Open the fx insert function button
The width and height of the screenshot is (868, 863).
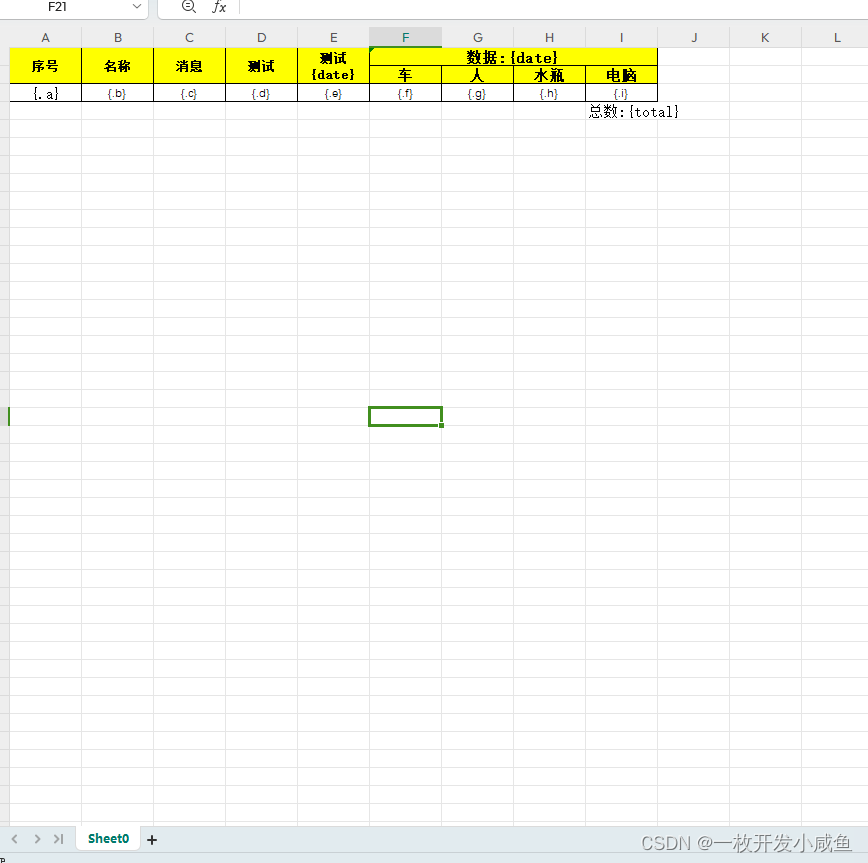[219, 7]
